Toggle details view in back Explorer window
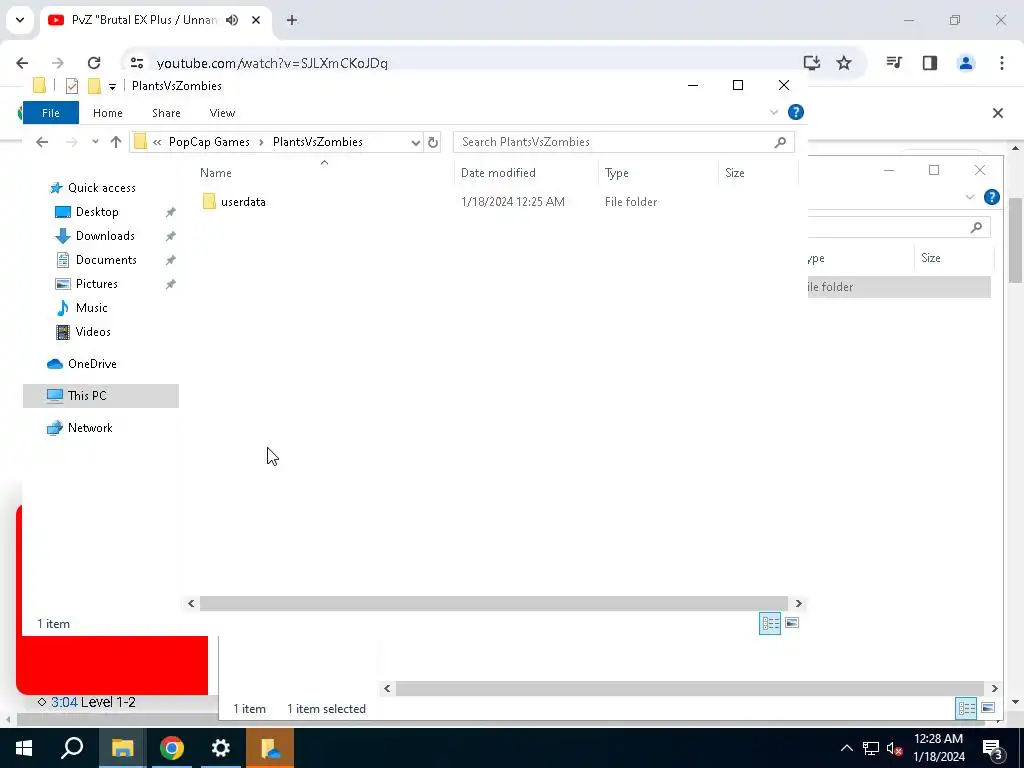The height and width of the screenshot is (768, 1024). pyautogui.click(x=966, y=708)
